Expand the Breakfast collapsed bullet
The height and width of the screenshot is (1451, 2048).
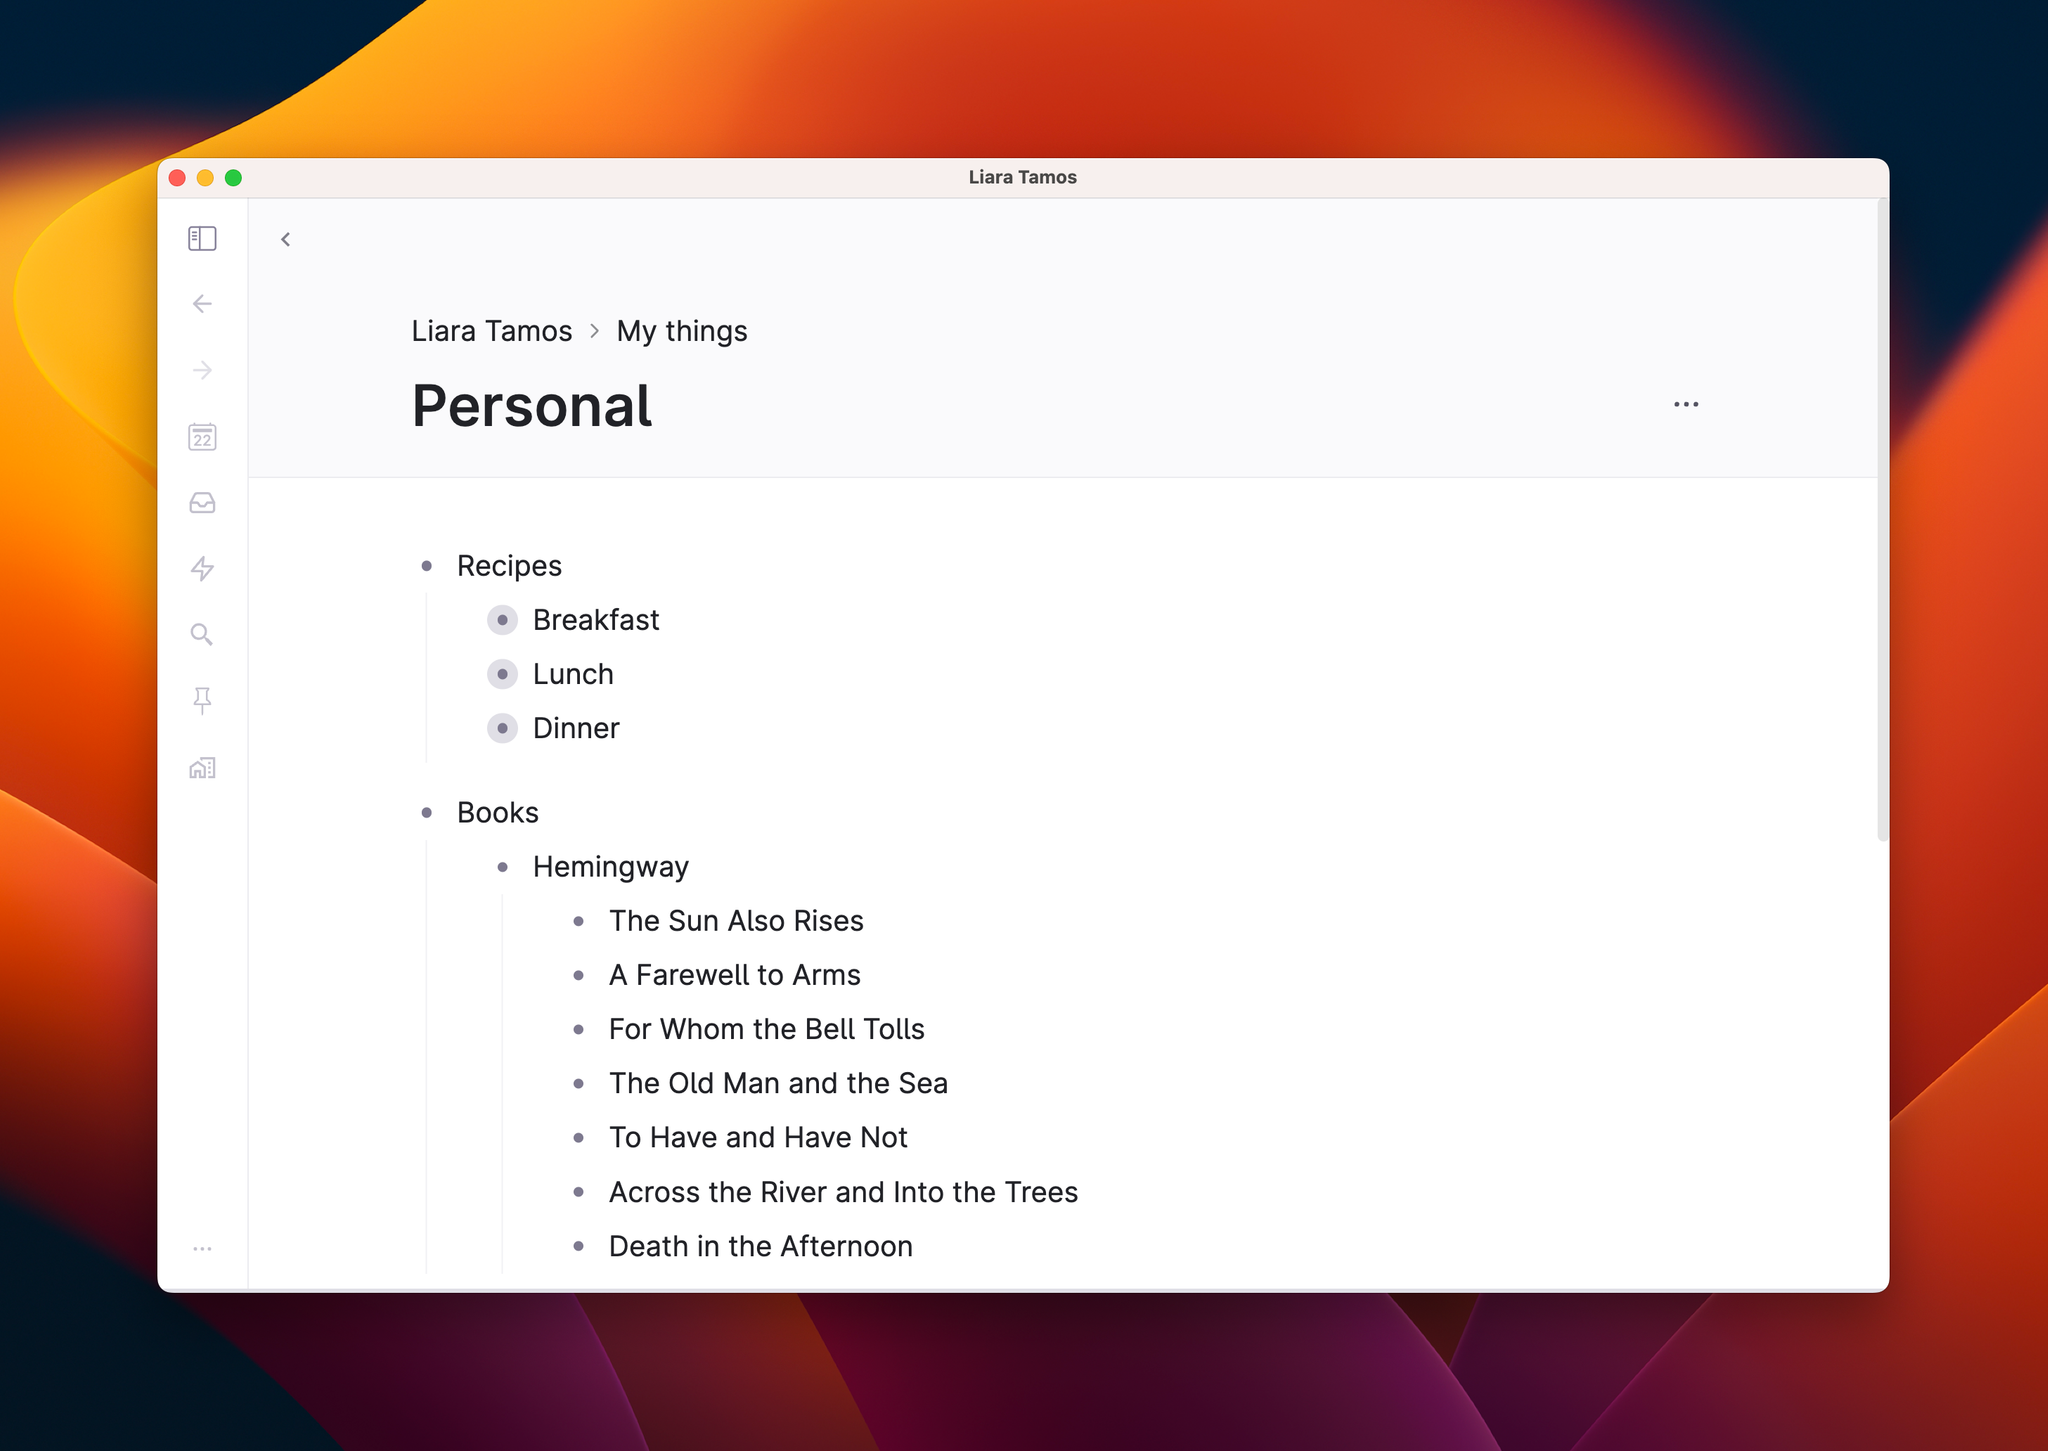pyautogui.click(x=503, y=620)
